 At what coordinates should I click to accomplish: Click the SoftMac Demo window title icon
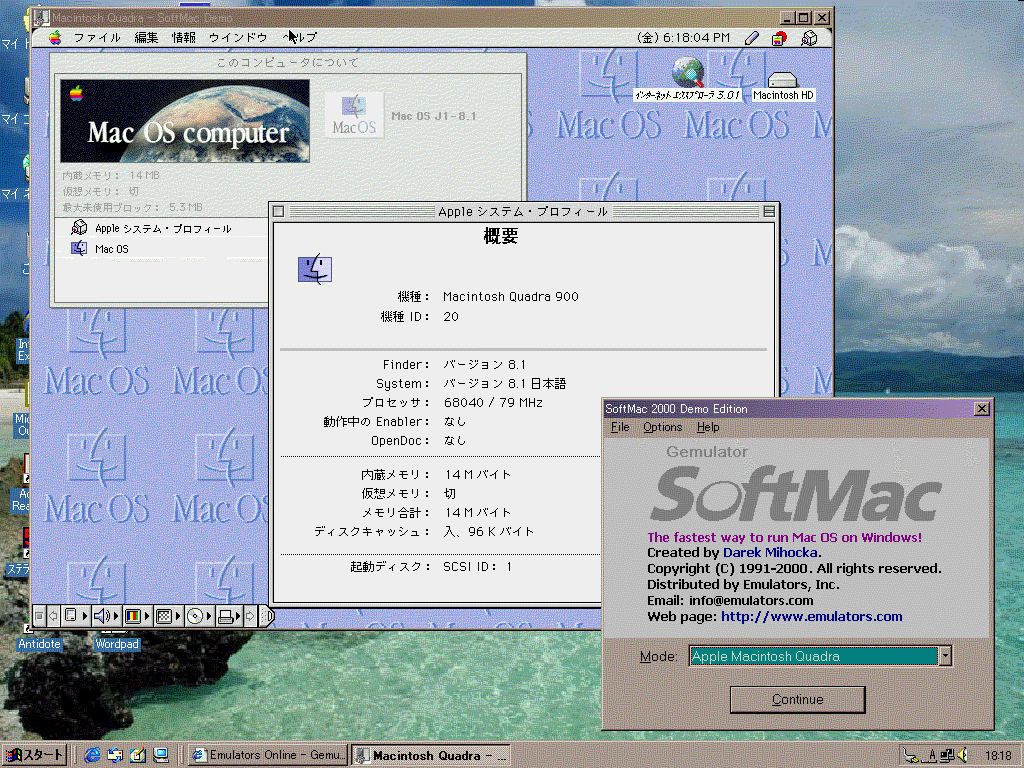tap(41, 18)
